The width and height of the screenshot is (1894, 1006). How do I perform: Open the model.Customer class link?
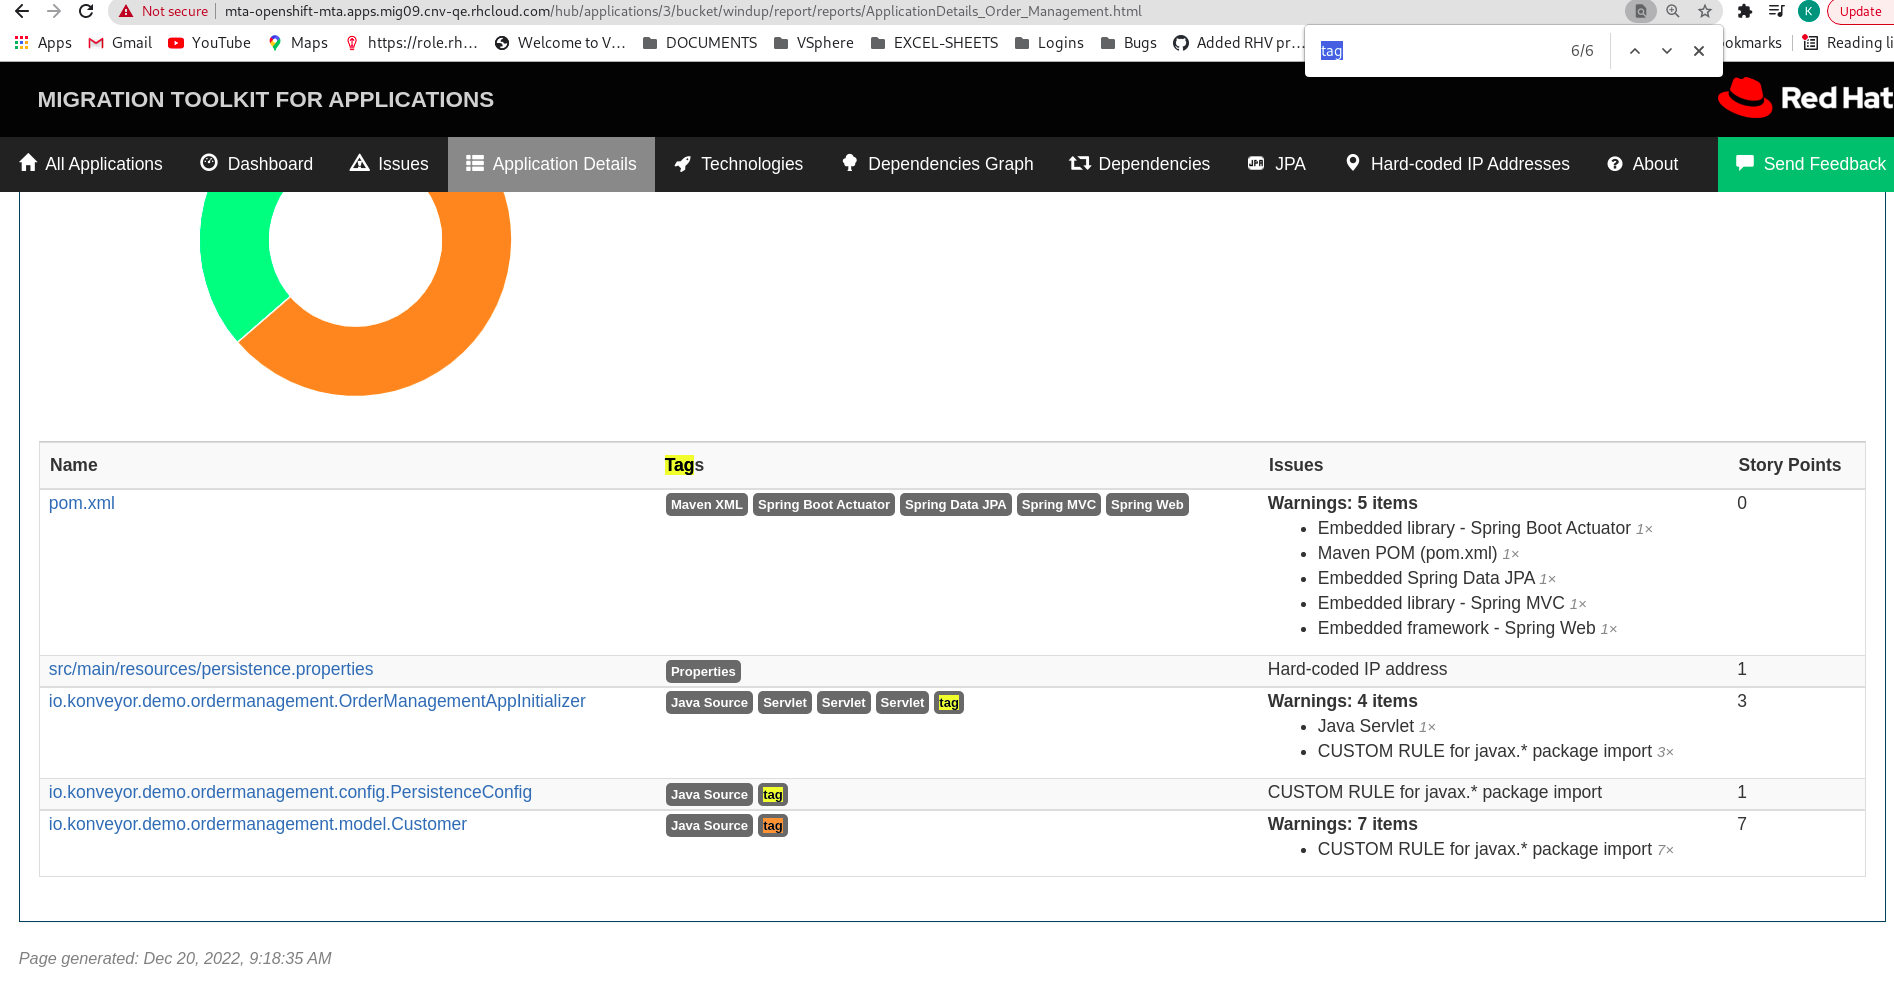258,824
